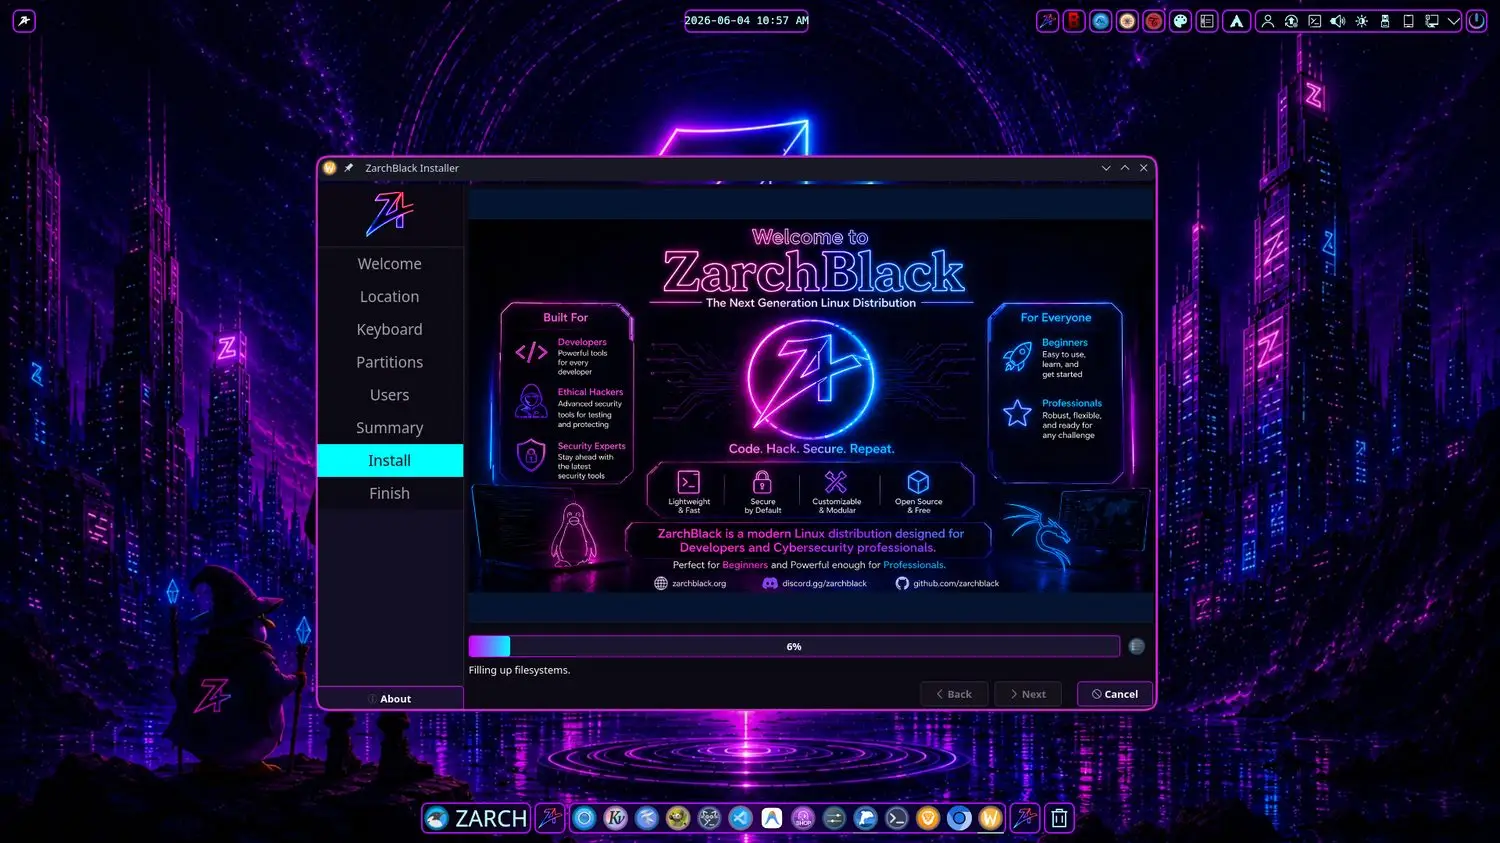1500x843 pixels.
Task: Launch Dolphin file manager from the dock
Action: (x=866, y=818)
